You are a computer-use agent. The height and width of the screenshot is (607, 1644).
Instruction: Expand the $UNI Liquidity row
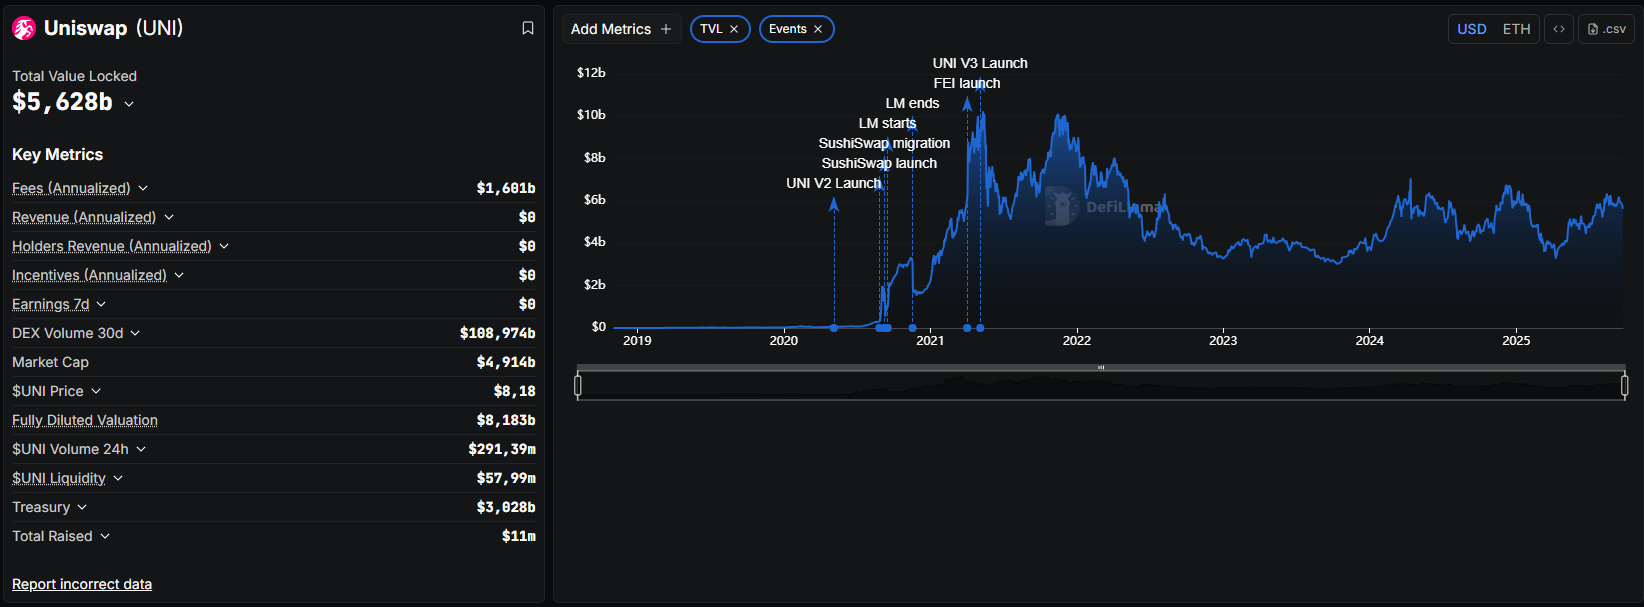click(x=118, y=478)
